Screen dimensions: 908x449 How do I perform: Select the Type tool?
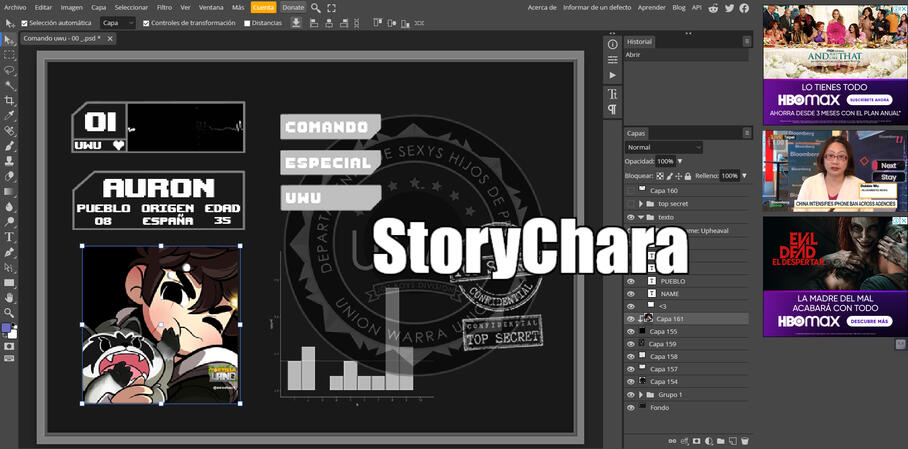tap(9, 237)
